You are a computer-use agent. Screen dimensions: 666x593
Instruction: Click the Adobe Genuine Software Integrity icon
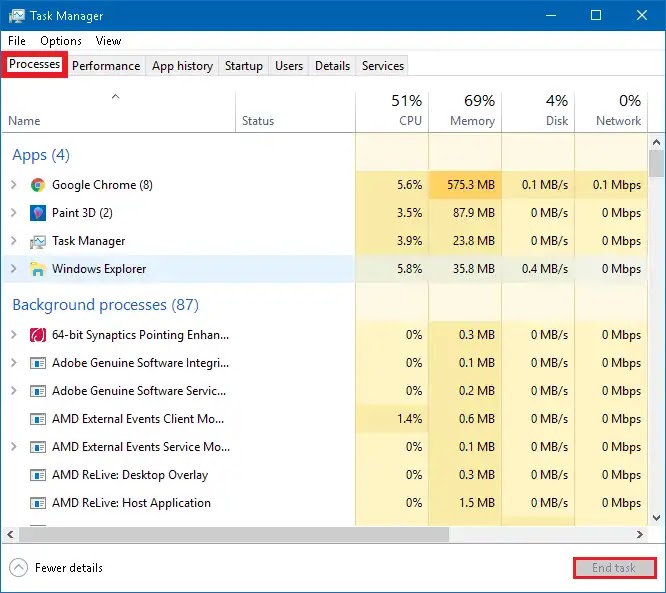pos(38,363)
